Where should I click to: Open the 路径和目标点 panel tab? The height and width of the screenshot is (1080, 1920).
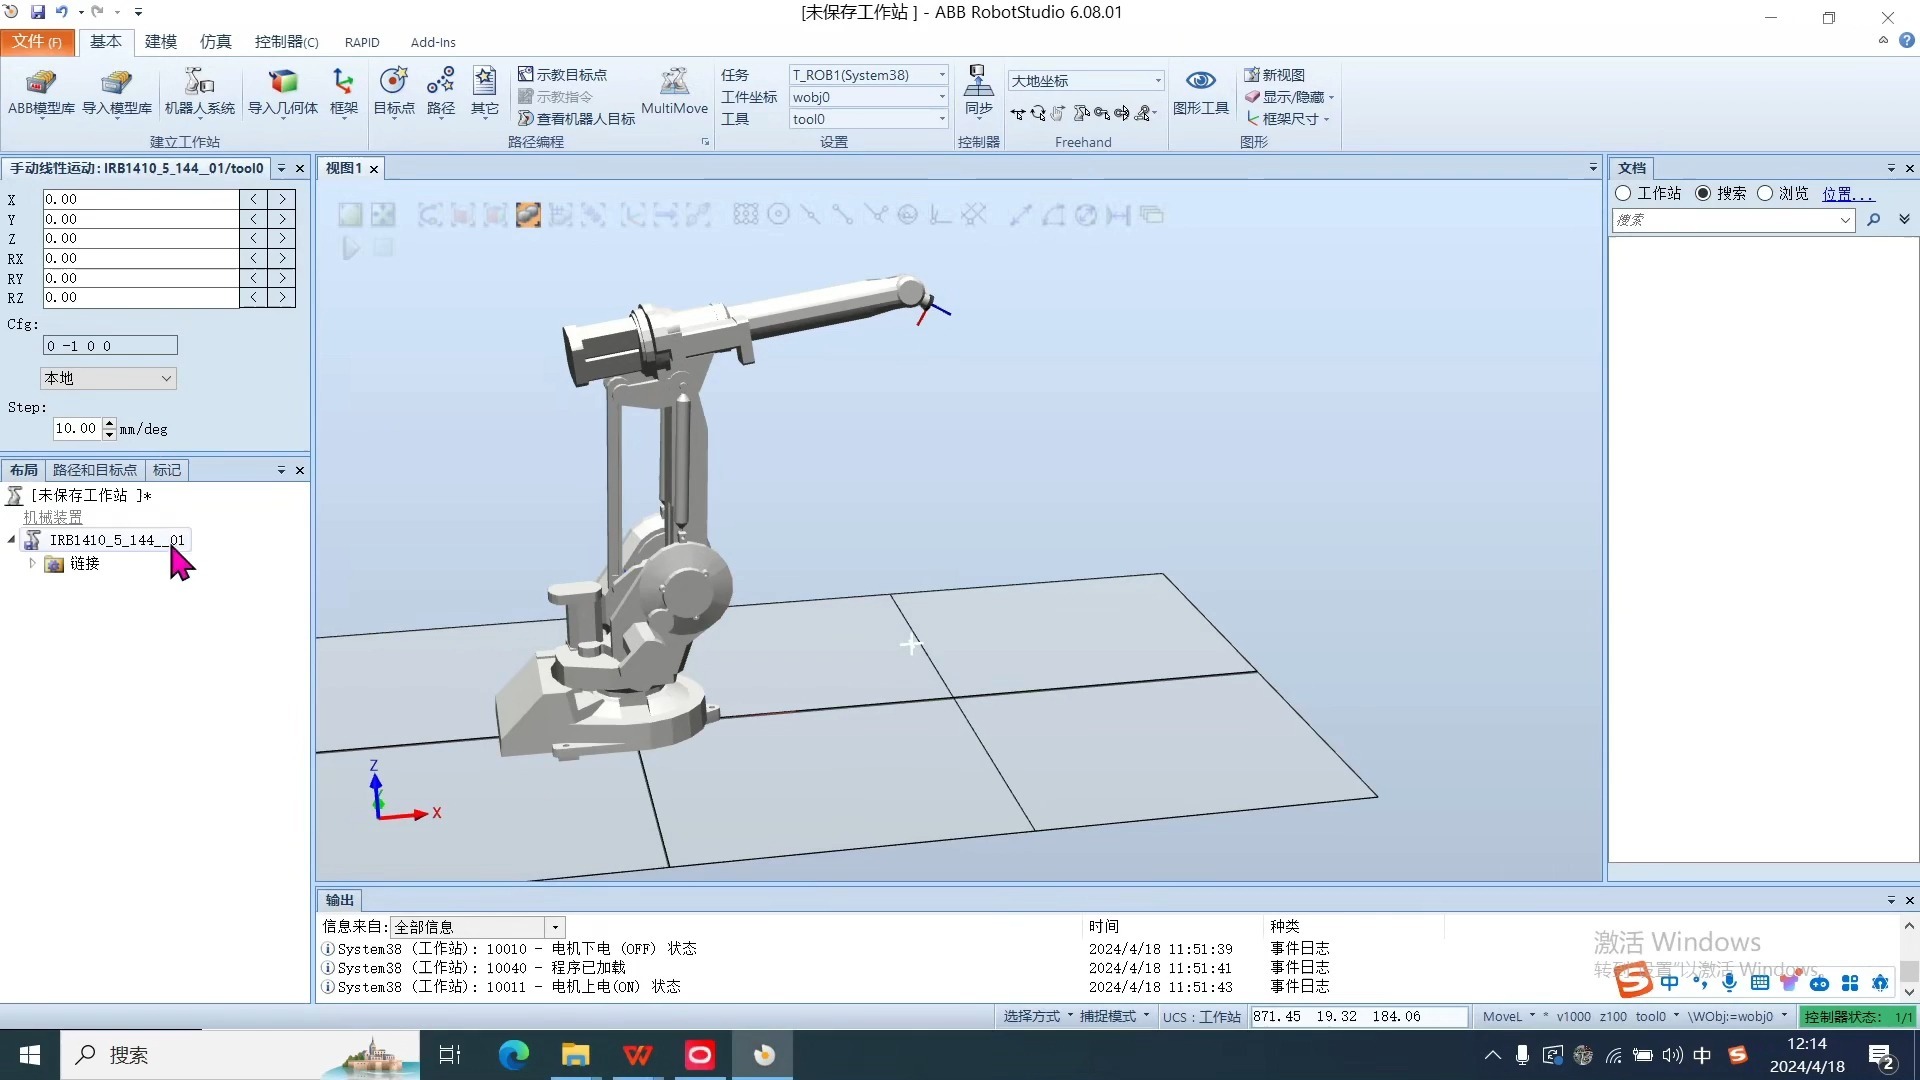pos(95,470)
